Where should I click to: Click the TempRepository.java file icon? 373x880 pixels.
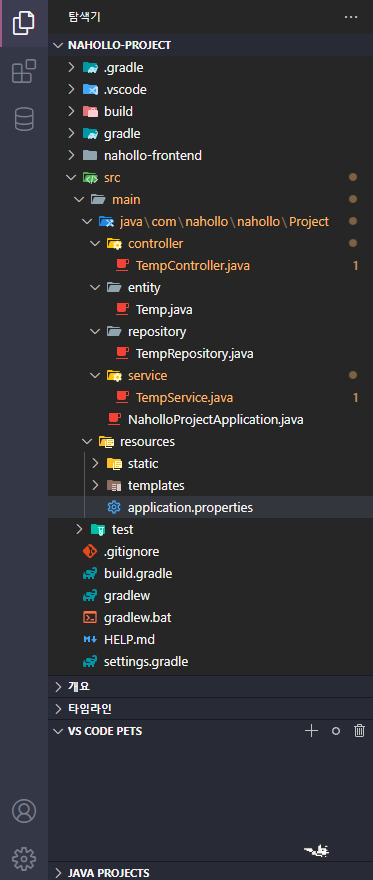pos(122,354)
